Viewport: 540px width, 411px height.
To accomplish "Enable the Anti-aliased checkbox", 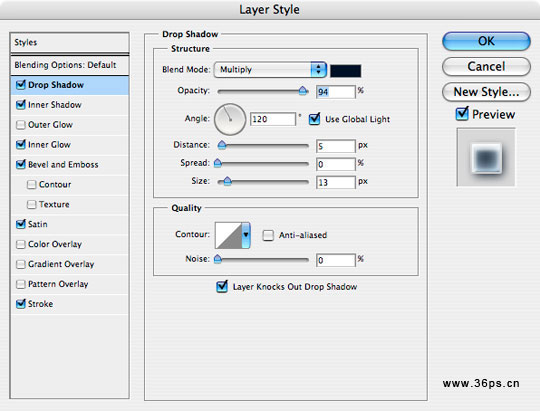I will (268, 235).
